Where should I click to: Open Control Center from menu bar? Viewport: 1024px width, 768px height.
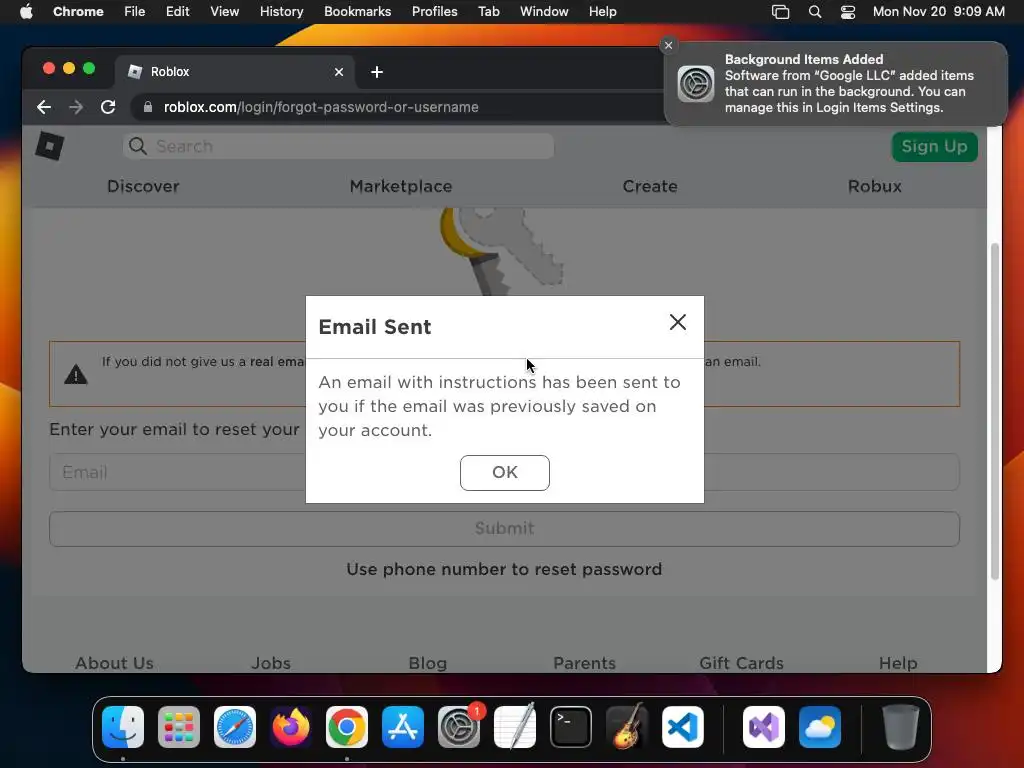pyautogui.click(x=848, y=11)
